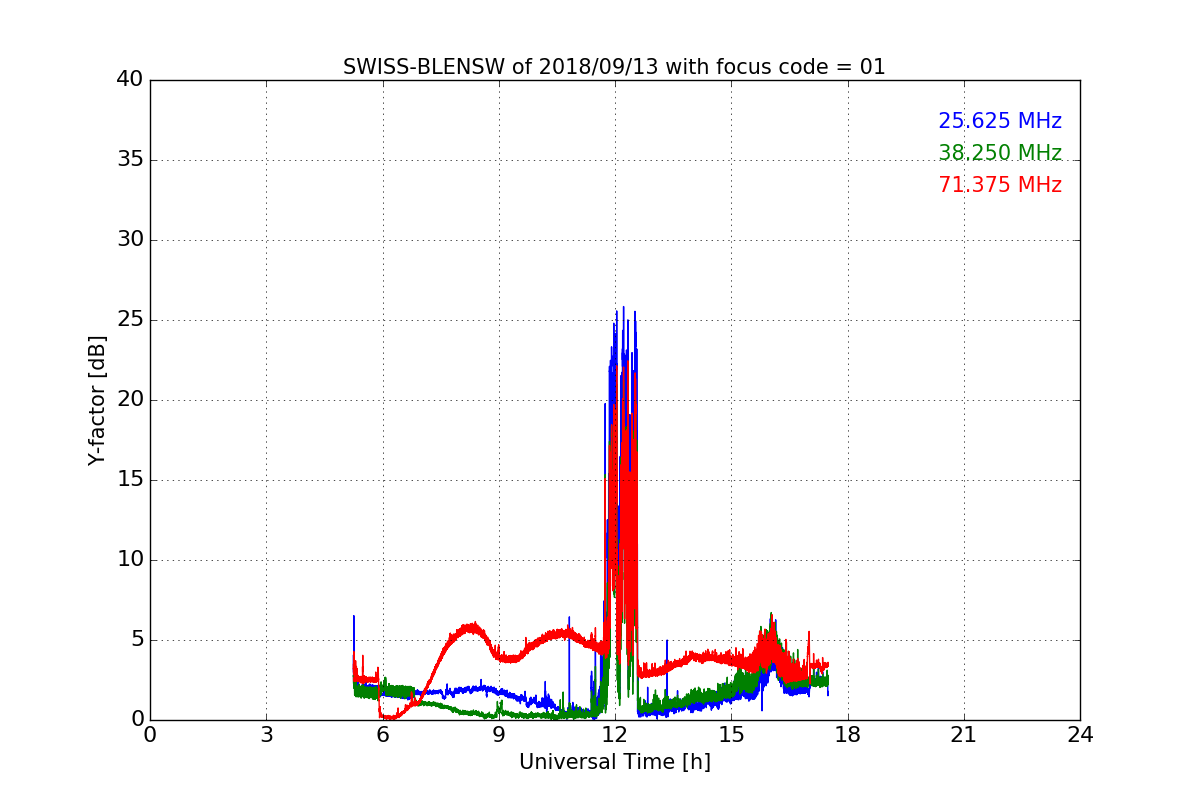Select the 71.375 MHz legend label
The image size is (1200, 800).
click(x=1000, y=185)
